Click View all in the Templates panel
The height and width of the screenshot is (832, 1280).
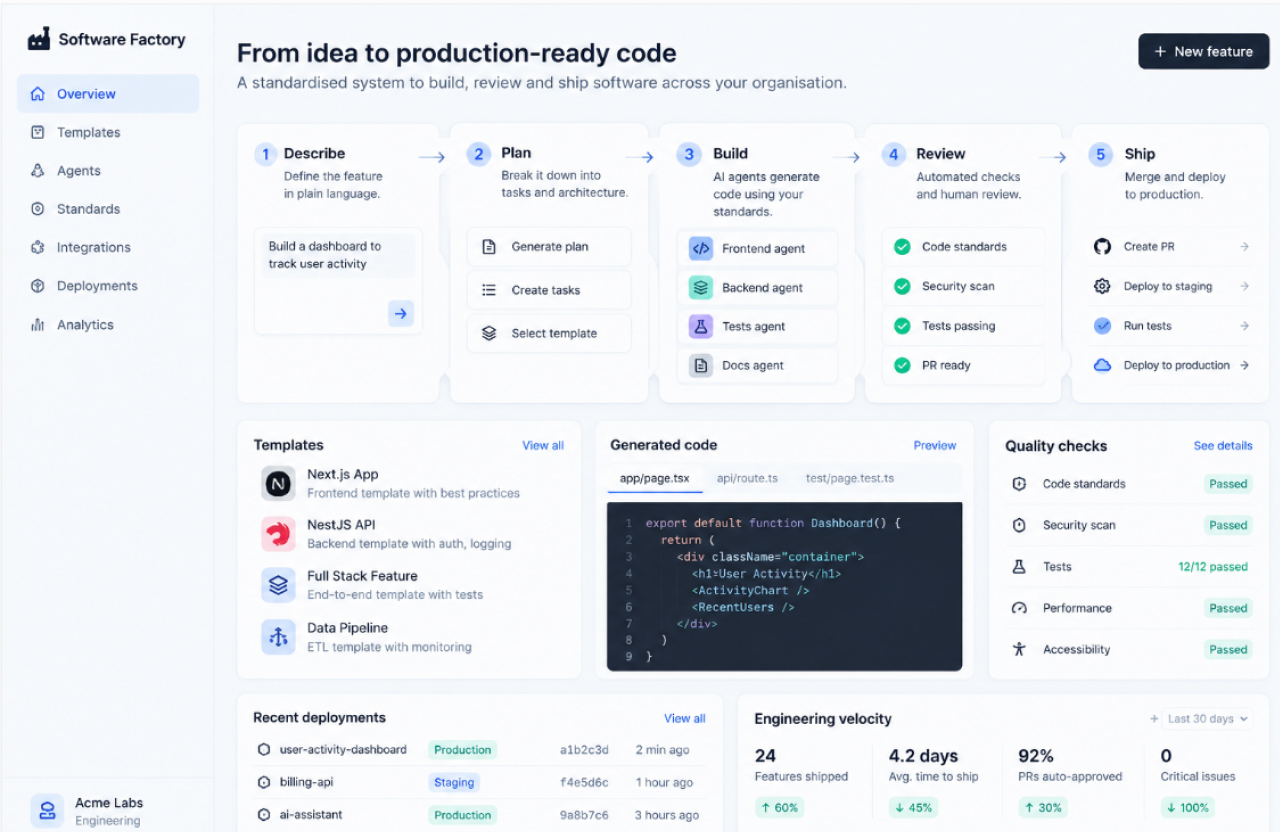[543, 446]
